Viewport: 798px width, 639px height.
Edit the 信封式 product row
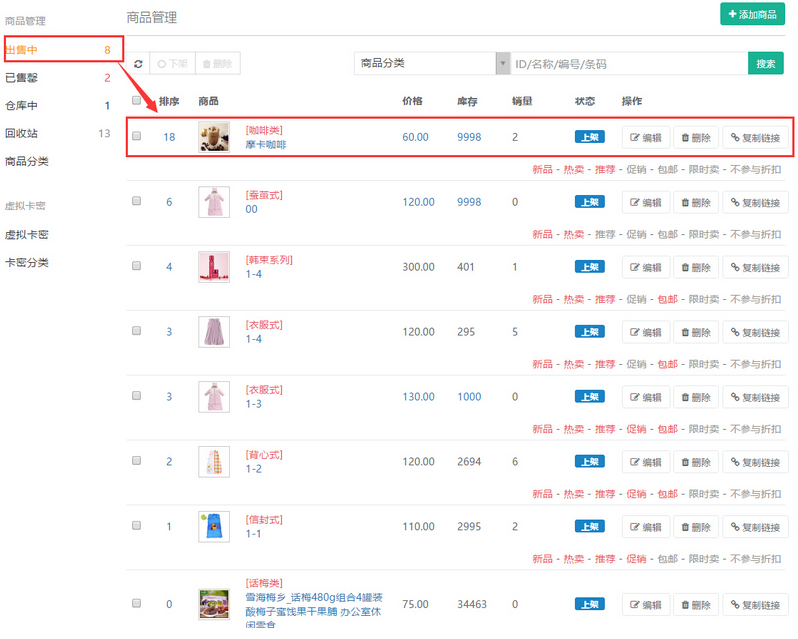[x=645, y=528]
